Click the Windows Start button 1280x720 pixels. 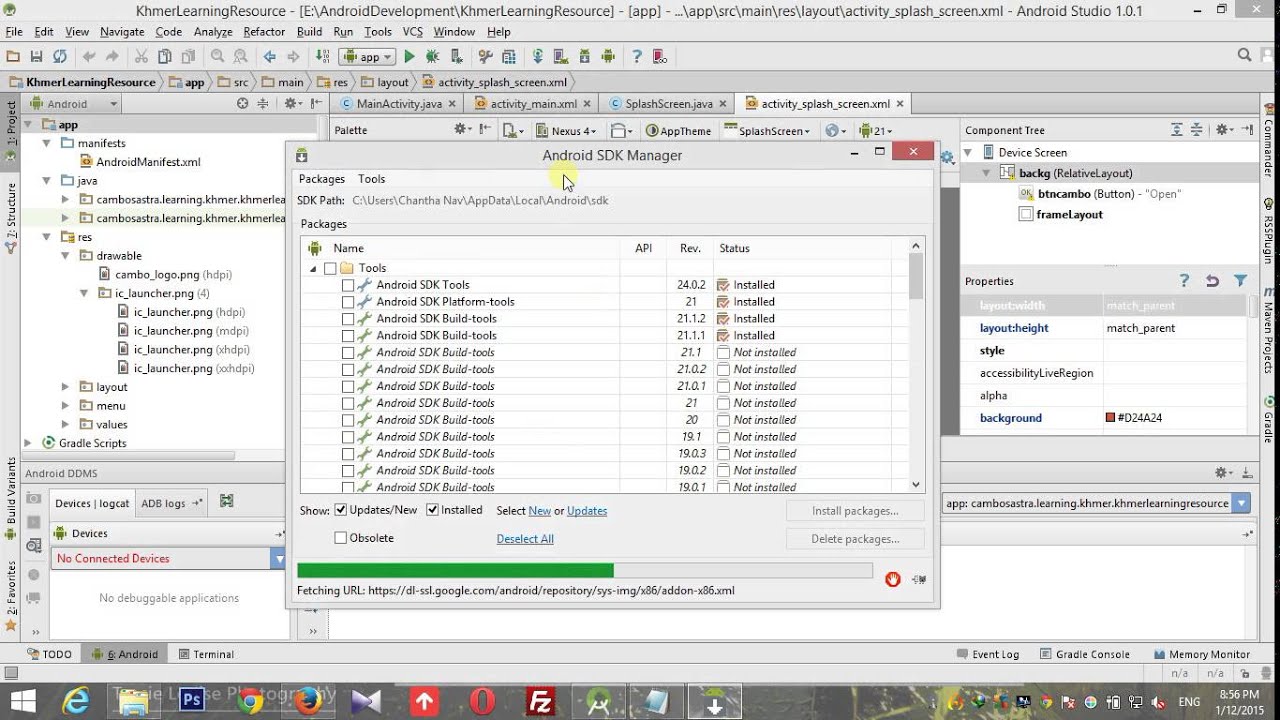(x=22, y=701)
